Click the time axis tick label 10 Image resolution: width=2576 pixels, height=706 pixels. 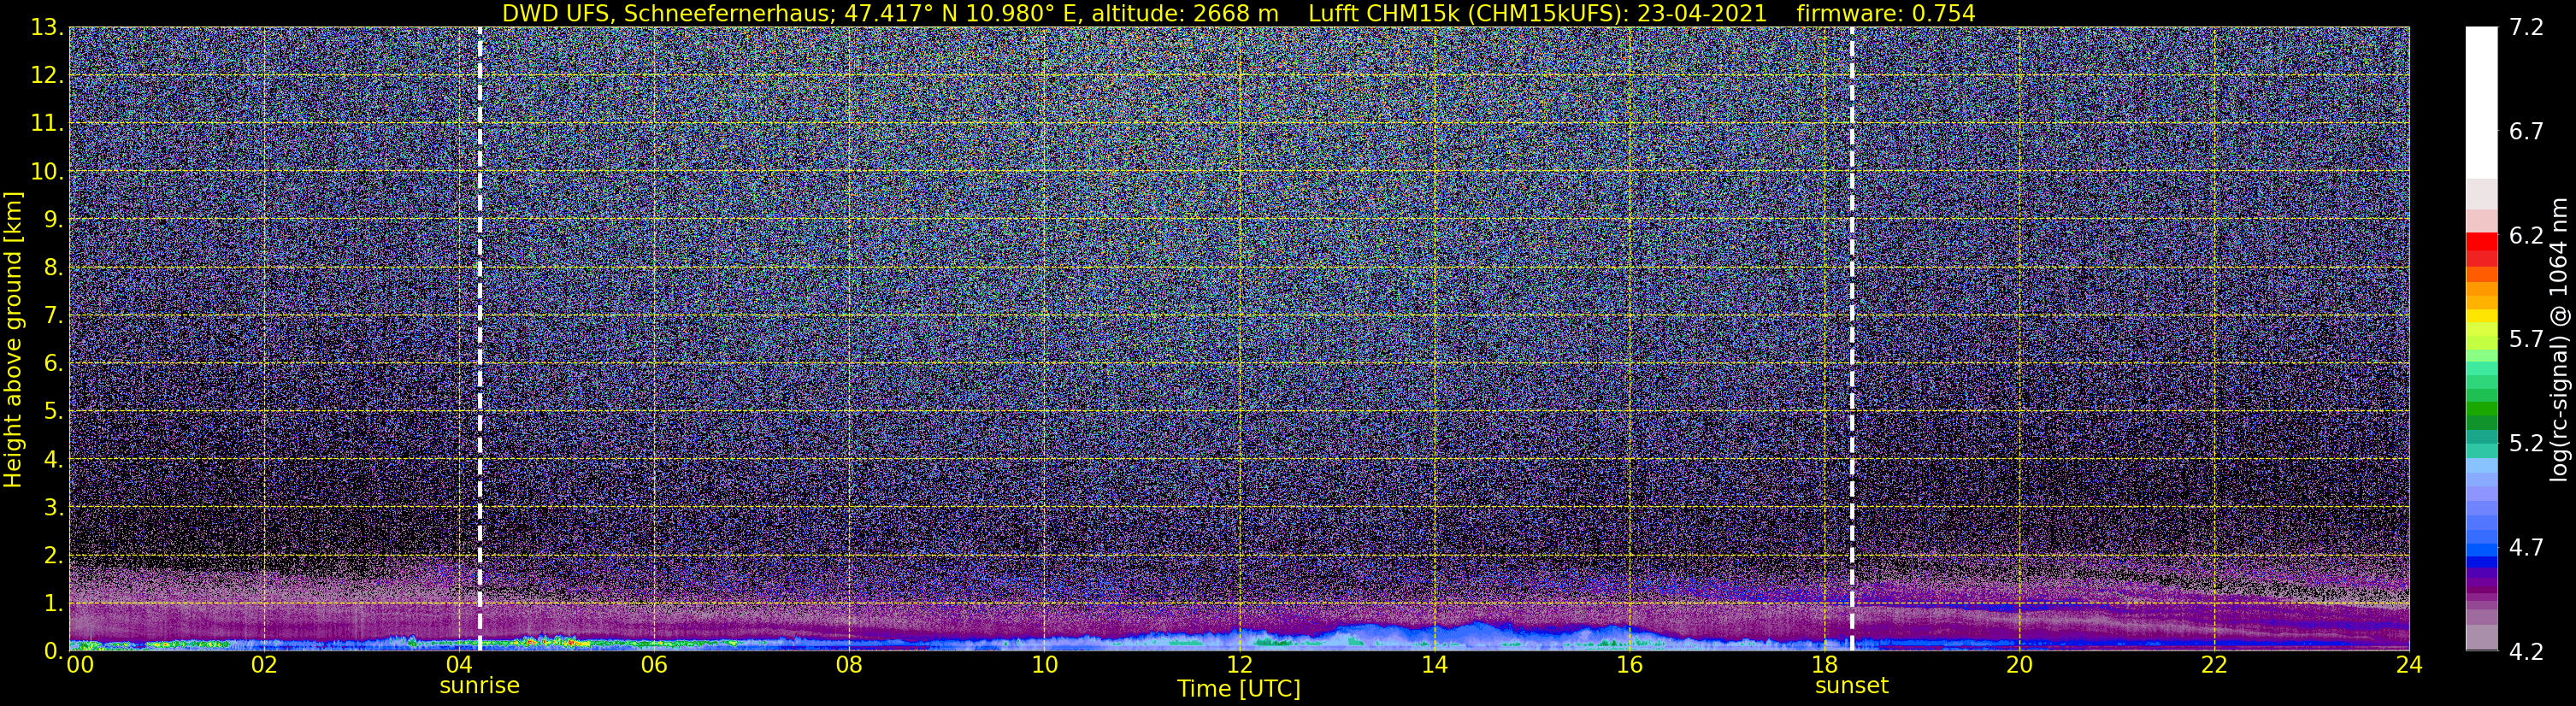(1044, 666)
